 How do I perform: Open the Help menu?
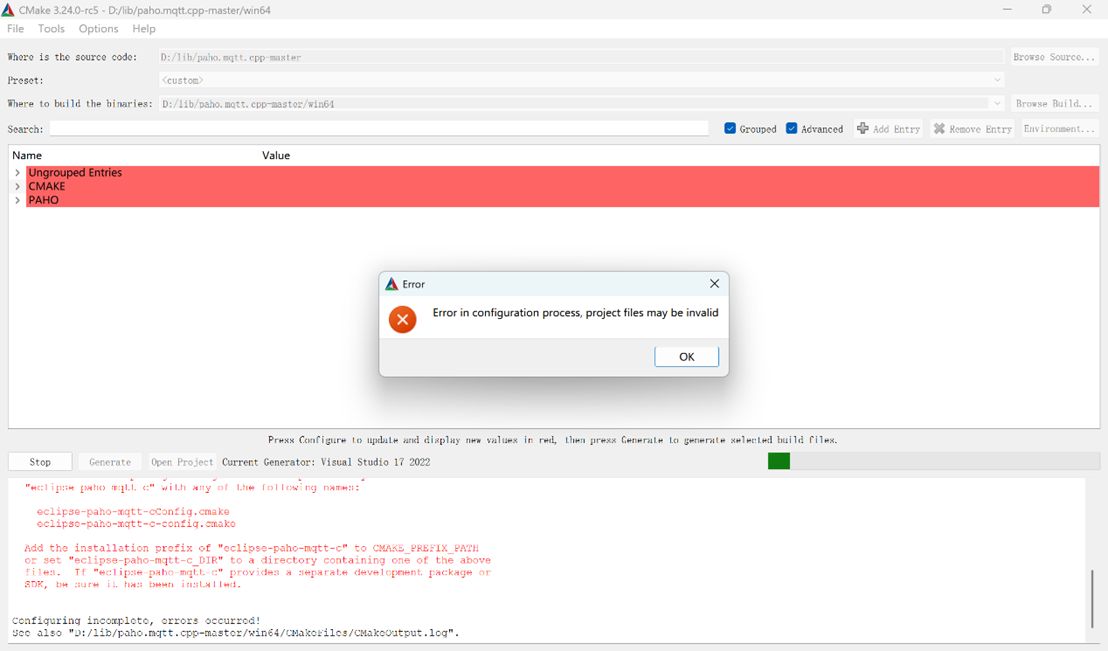click(143, 28)
